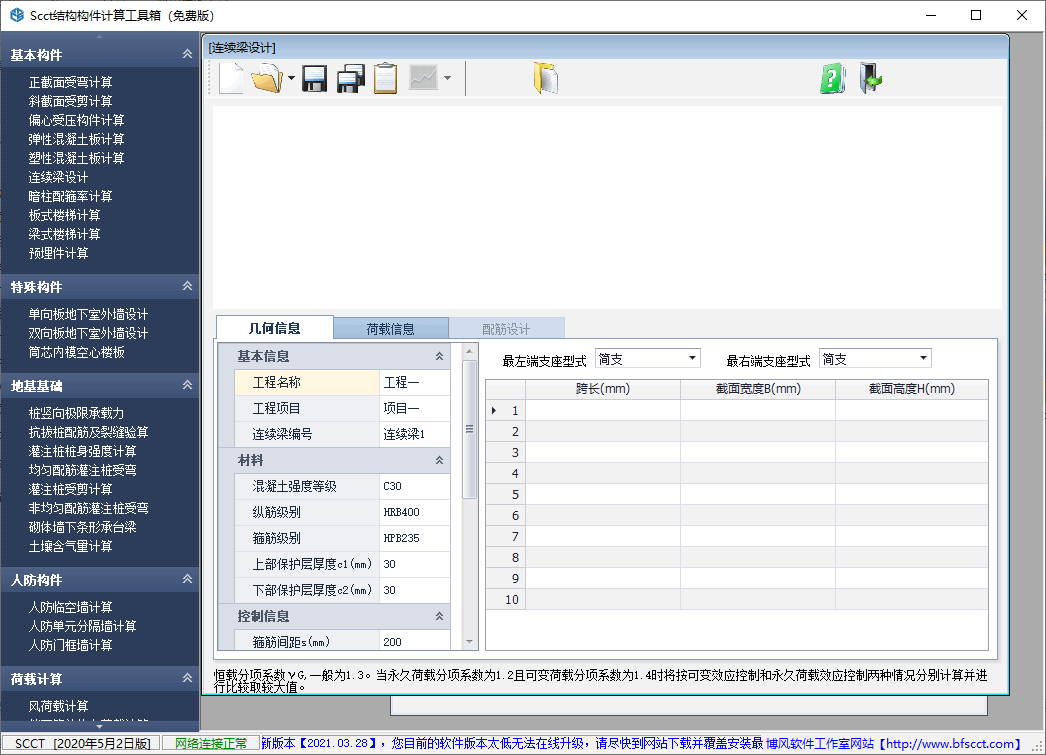Open 桩竖向极限承载力

click(76, 414)
